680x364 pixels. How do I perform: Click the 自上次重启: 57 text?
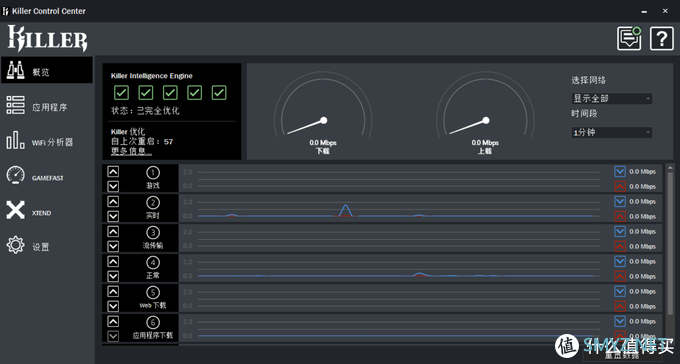click(142, 141)
